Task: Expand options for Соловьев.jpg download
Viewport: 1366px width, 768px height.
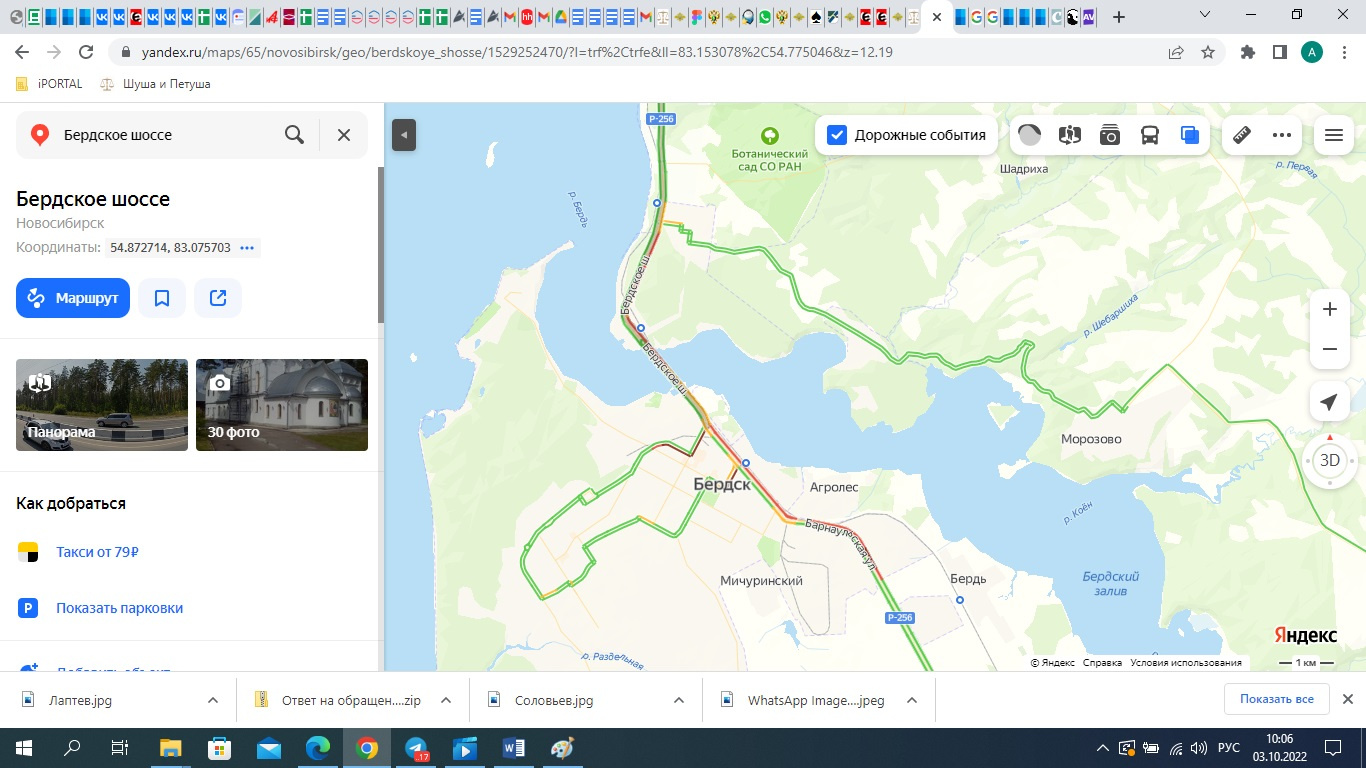Action: [679, 700]
